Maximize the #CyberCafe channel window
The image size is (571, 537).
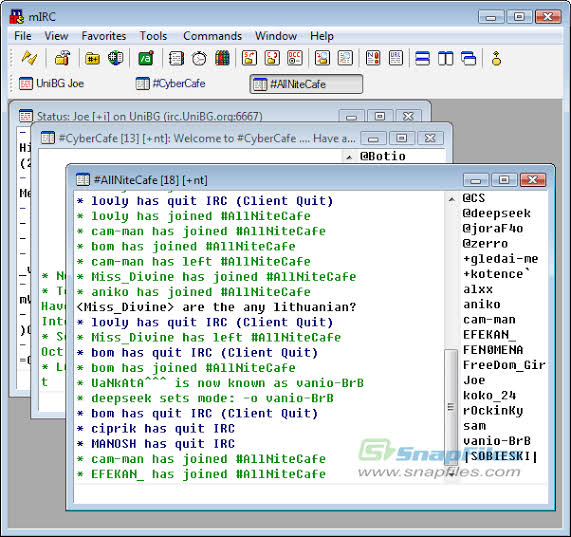pos(402,138)
